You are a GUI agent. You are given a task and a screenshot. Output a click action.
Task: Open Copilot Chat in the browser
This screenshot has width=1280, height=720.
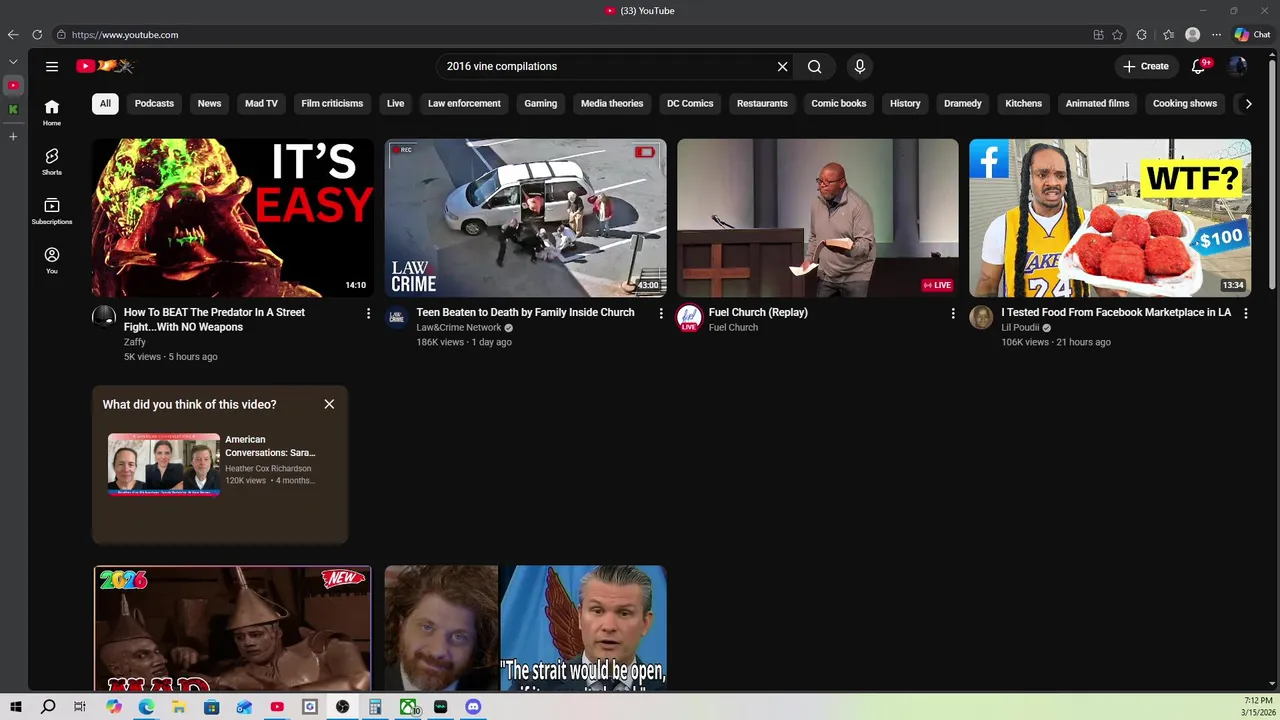click(1252, 34)
